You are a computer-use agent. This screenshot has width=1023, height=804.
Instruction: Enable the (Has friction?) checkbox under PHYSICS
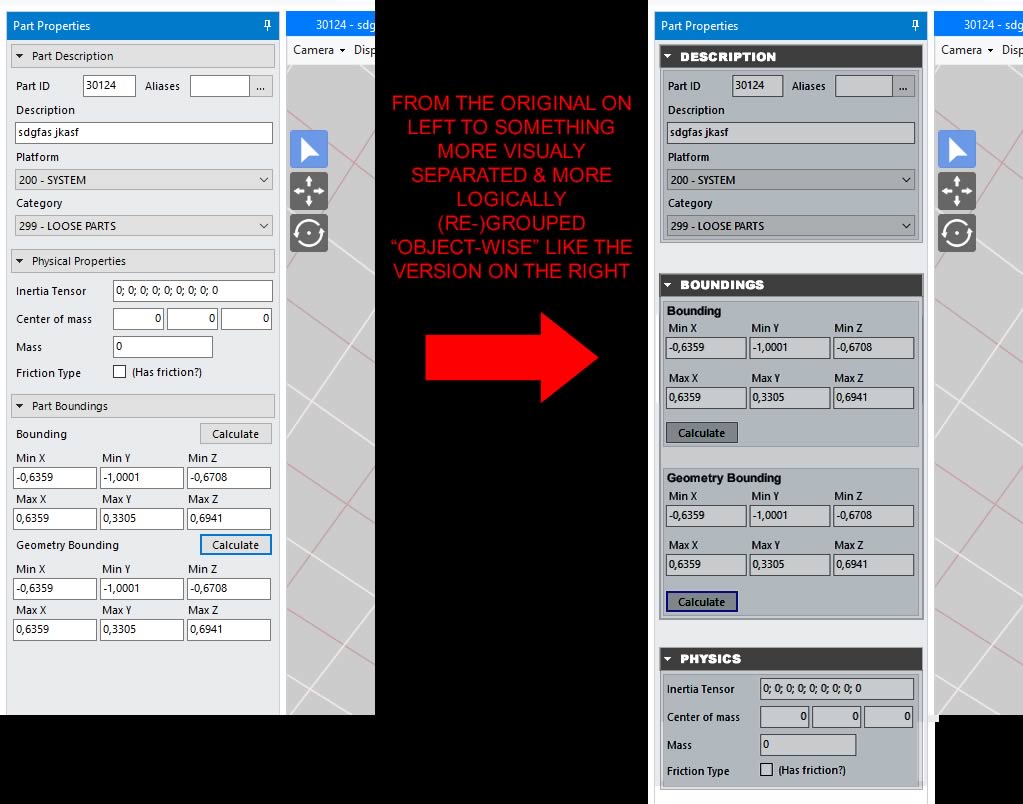pos(766,770)
